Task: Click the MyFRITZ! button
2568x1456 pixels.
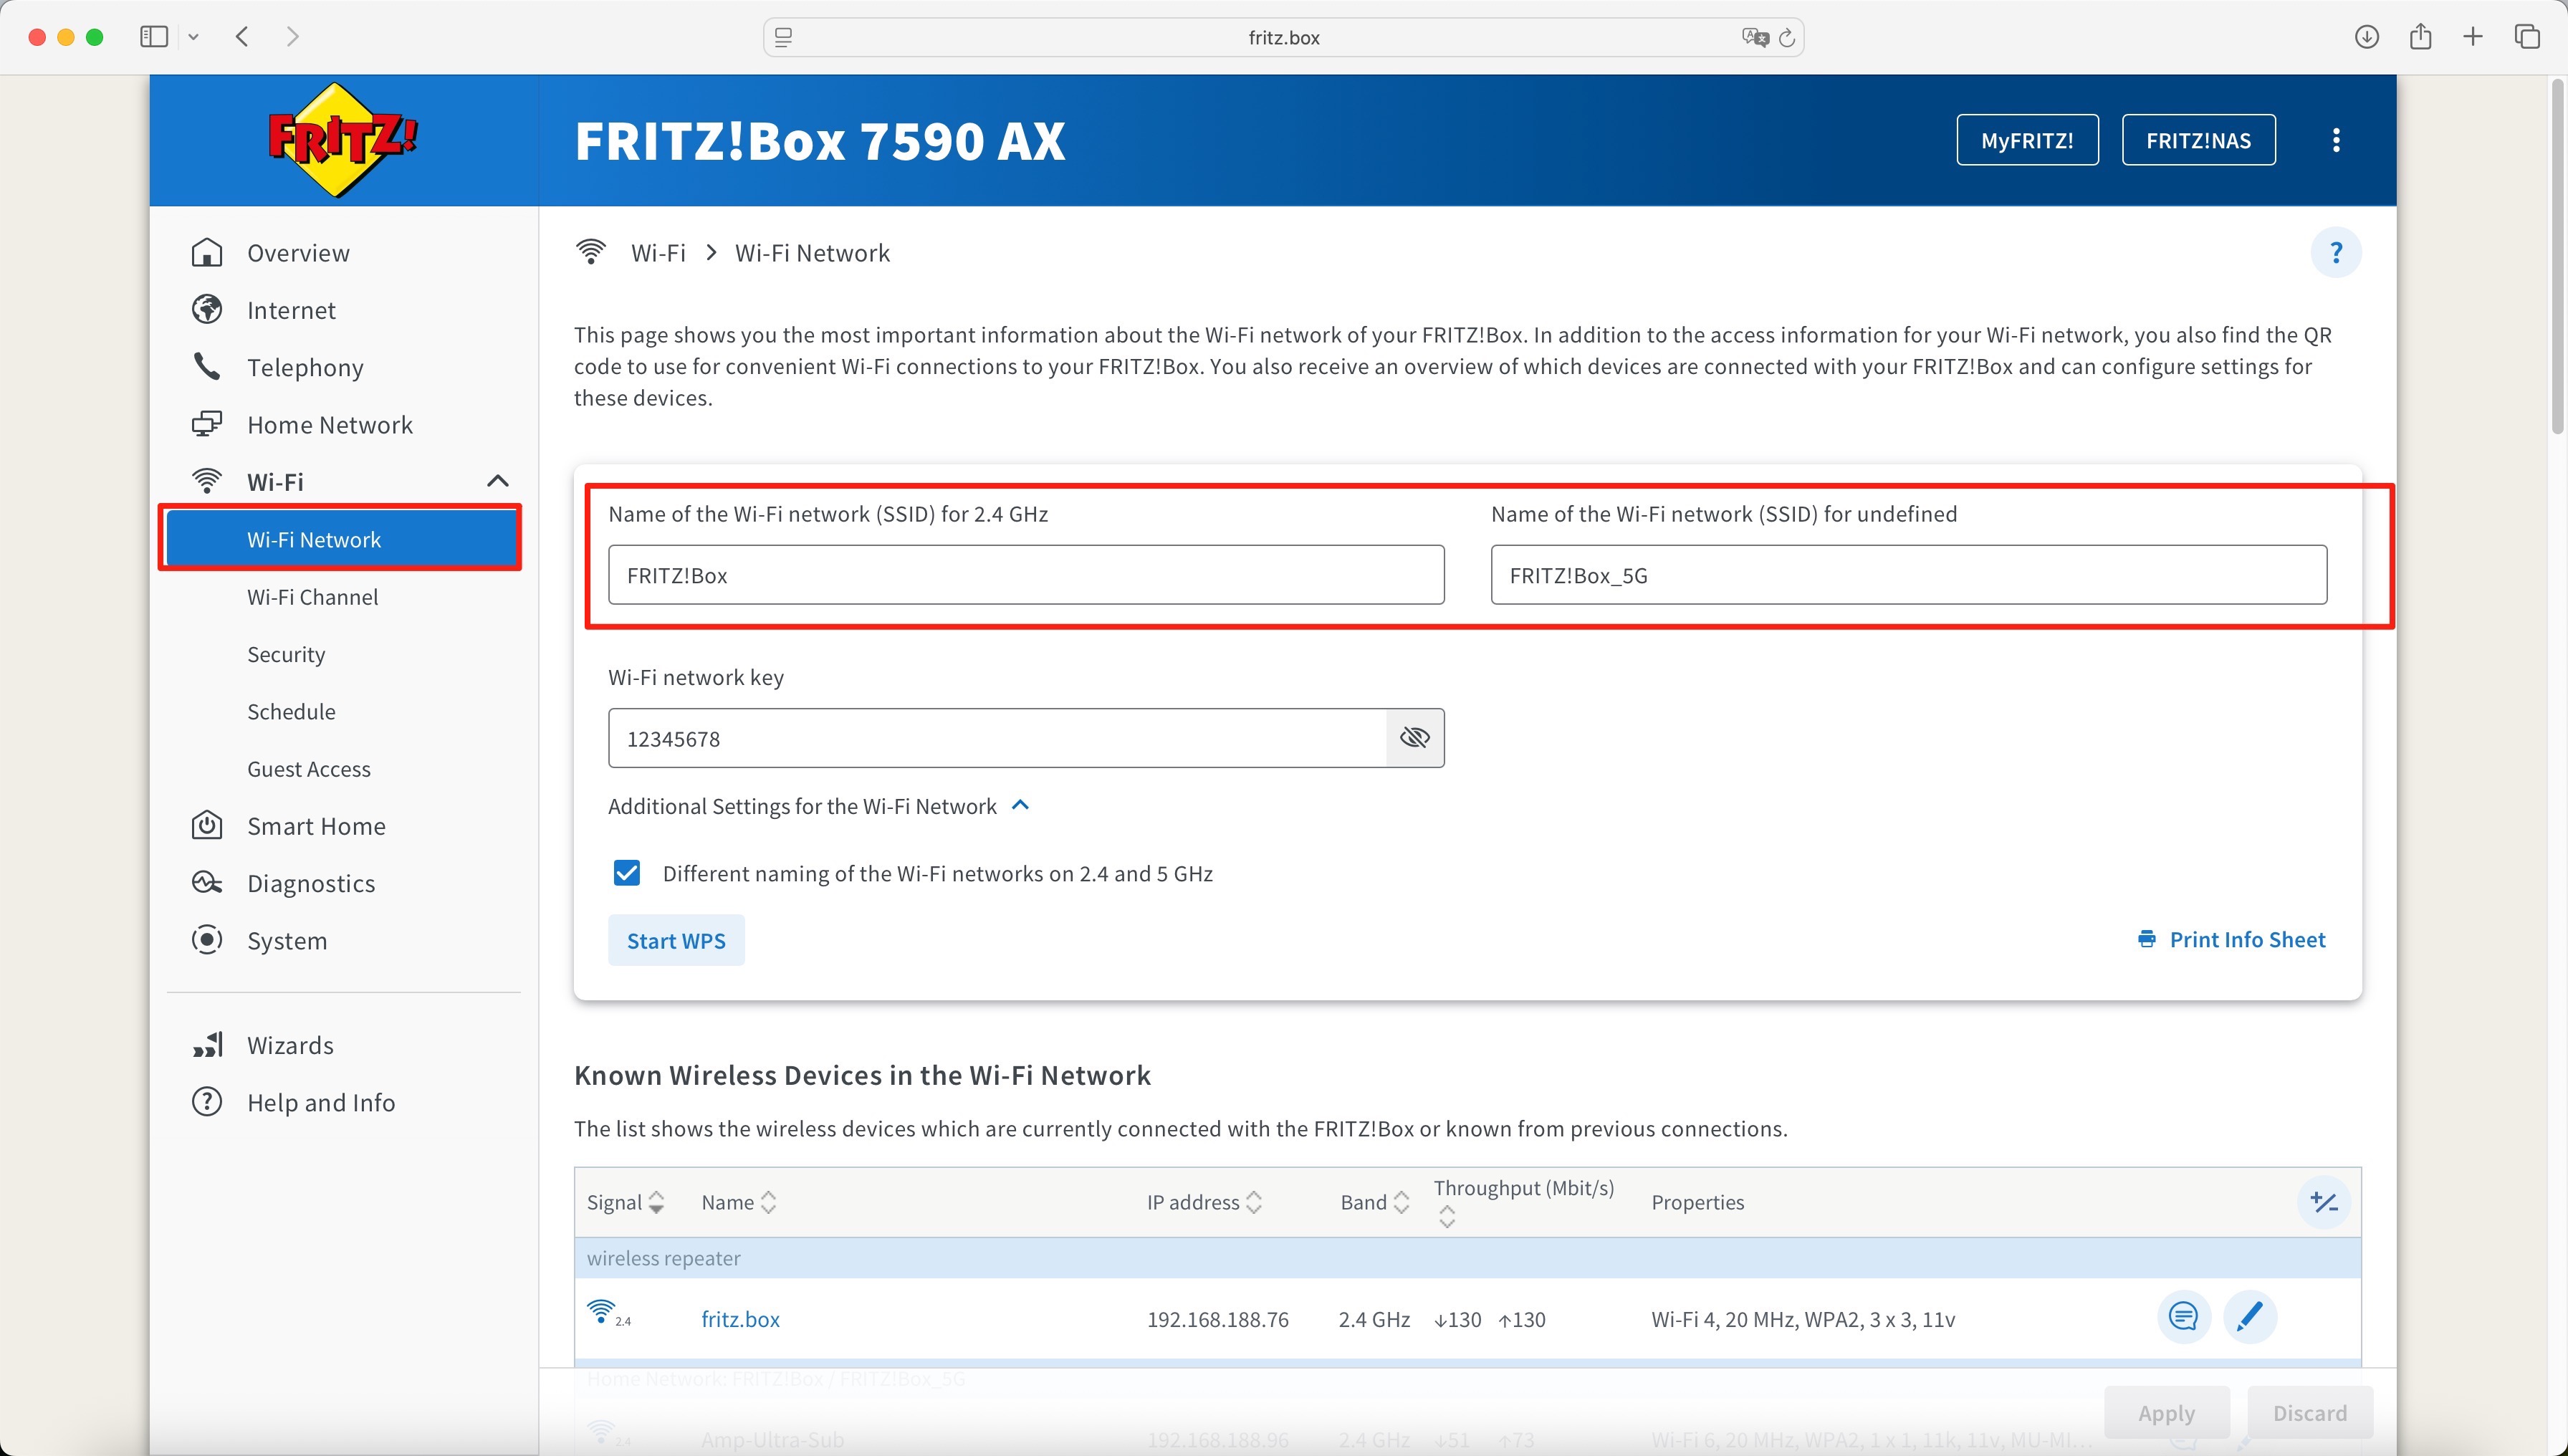Action: pos(2027,140)
